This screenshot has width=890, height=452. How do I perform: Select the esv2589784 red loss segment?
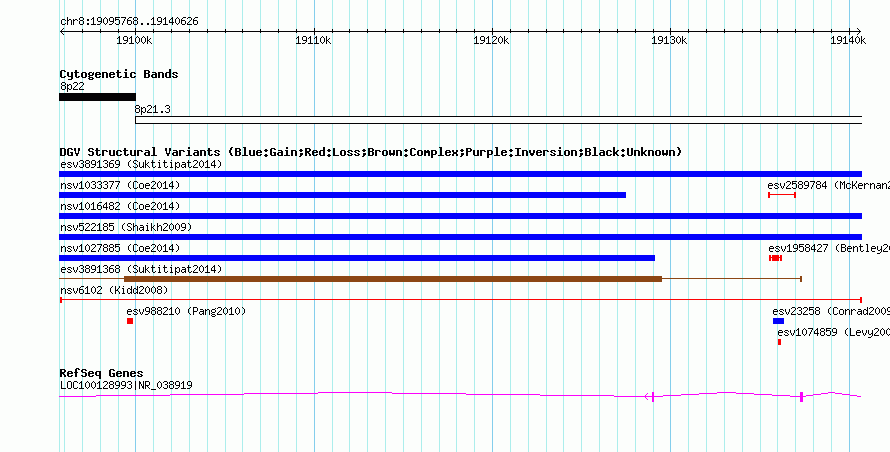tap(782, 195)
